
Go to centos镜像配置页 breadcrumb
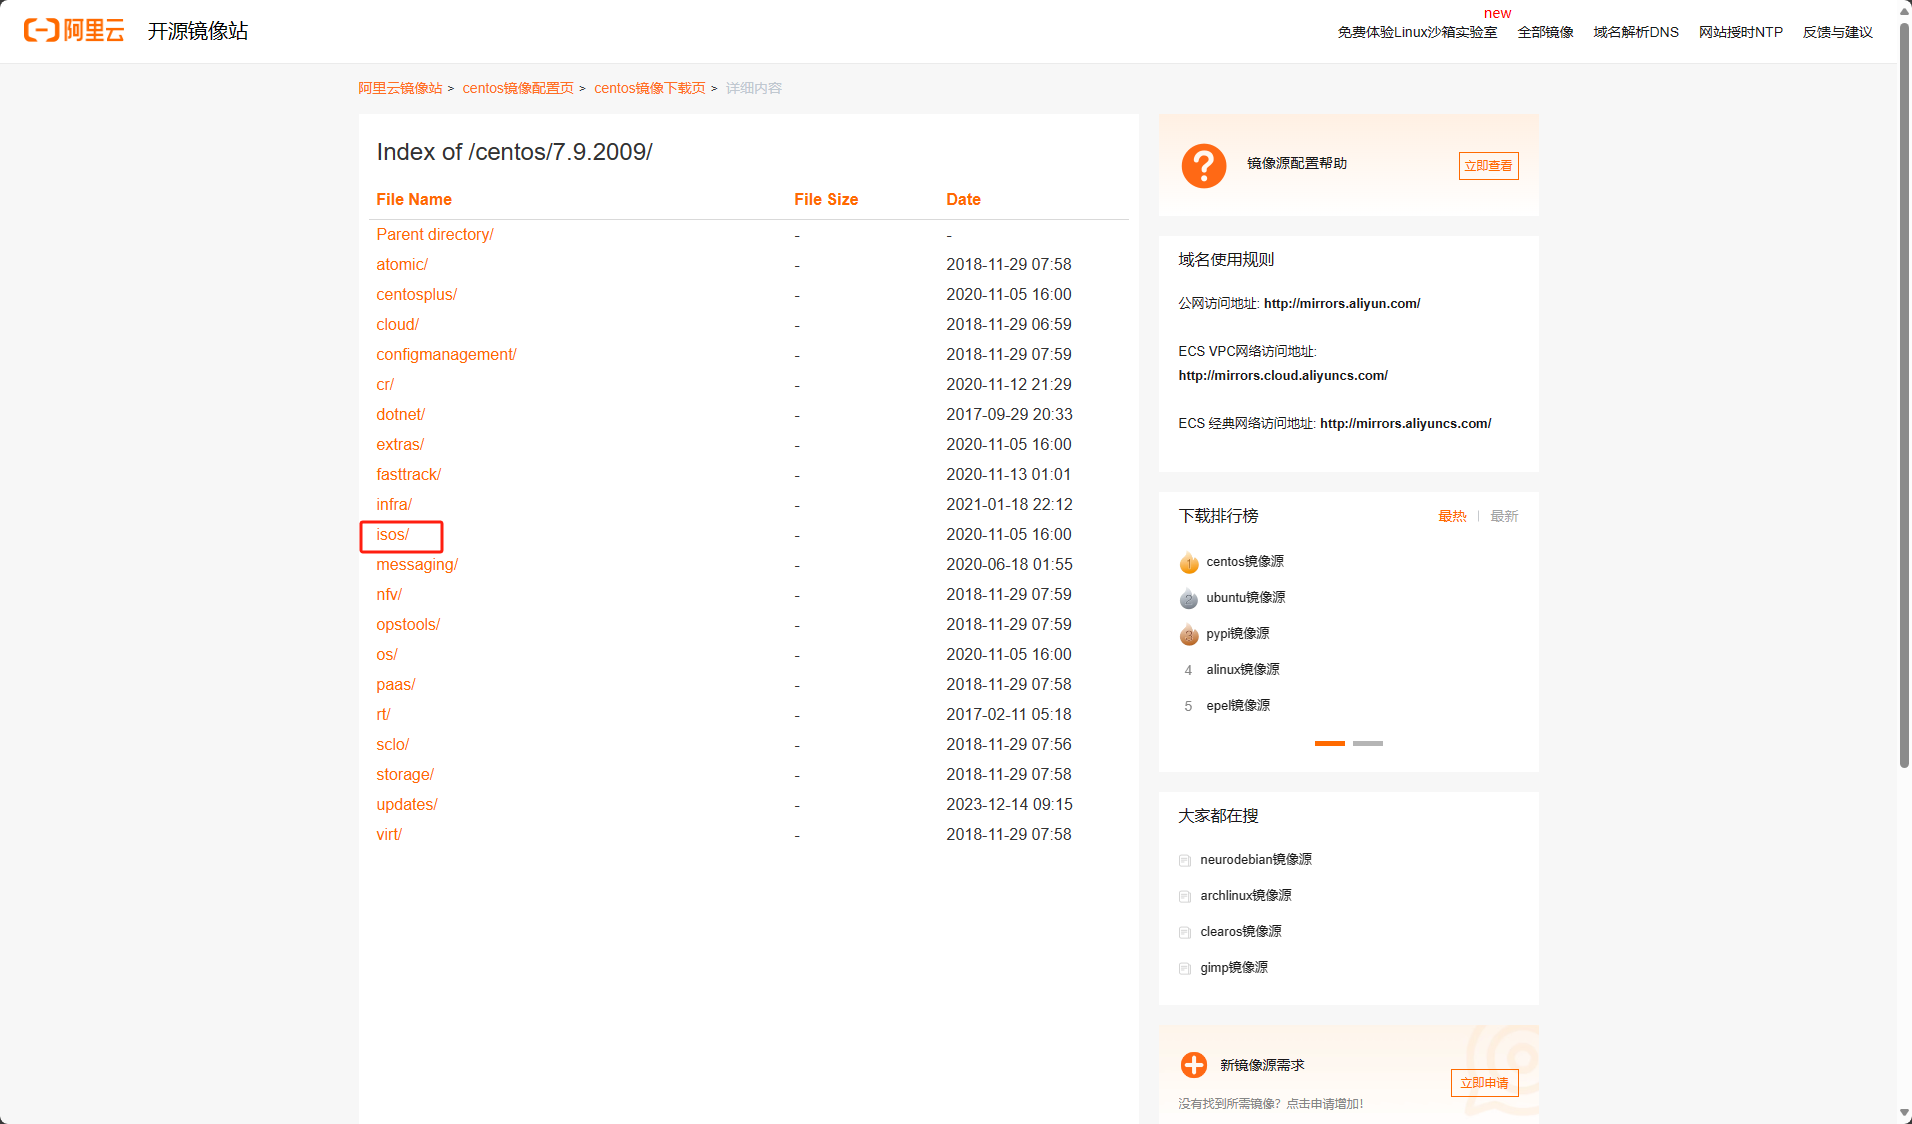pos(518,88)
